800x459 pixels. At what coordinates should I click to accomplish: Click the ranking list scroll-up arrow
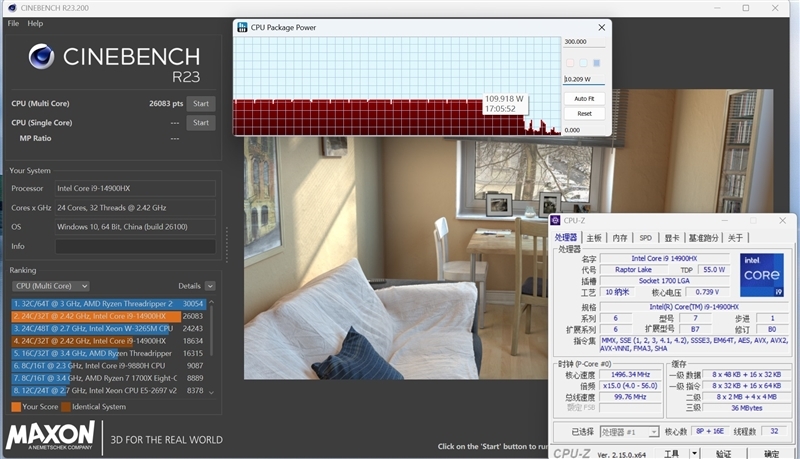pos(212,302)
